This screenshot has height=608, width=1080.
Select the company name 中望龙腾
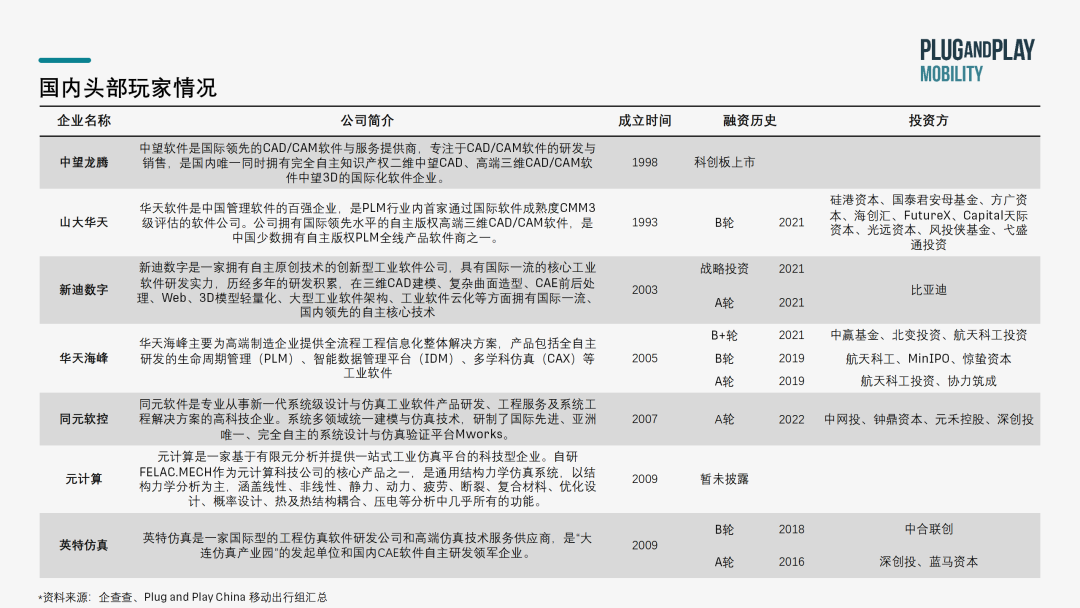click(x=83, y=163)
